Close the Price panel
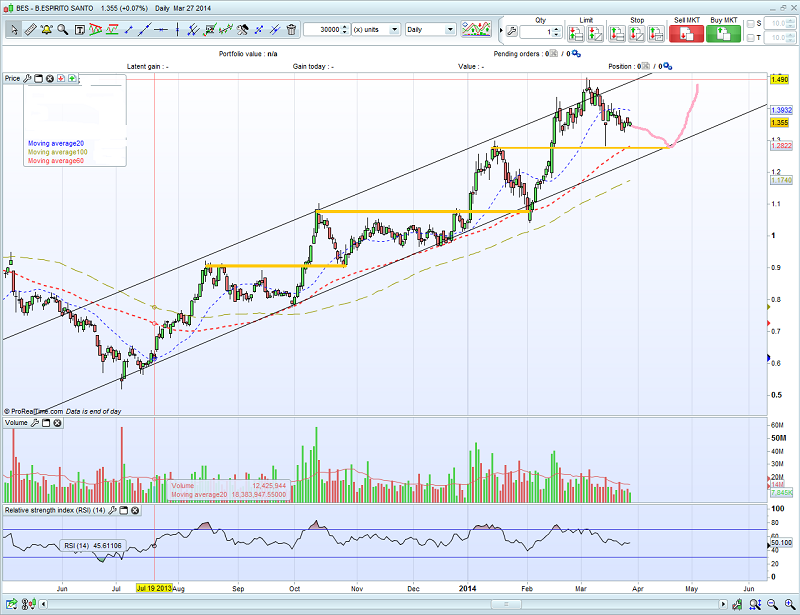The height and width of the screenshot is (615, 800). point(50,78)
